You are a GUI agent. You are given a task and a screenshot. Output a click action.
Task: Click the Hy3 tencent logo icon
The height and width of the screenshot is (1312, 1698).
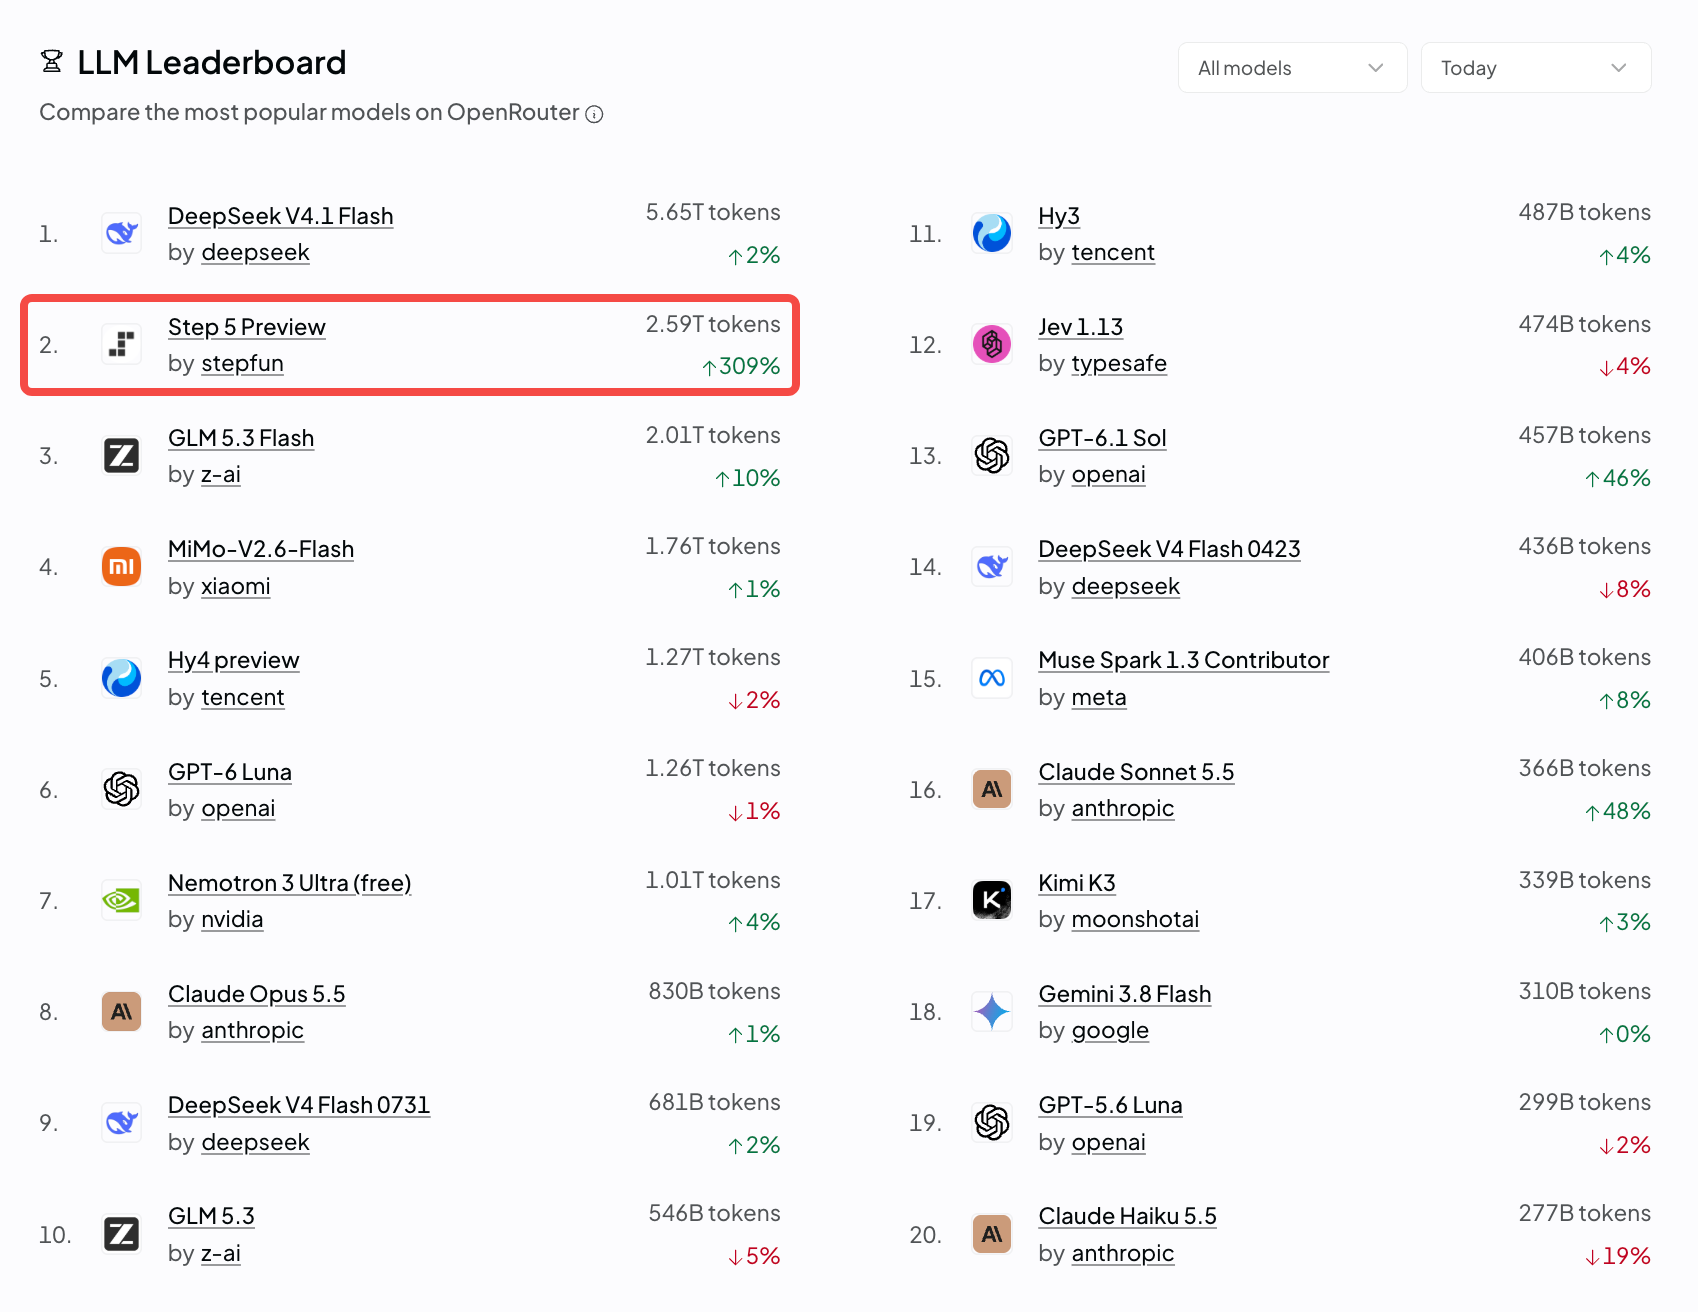tap(992, 234)
